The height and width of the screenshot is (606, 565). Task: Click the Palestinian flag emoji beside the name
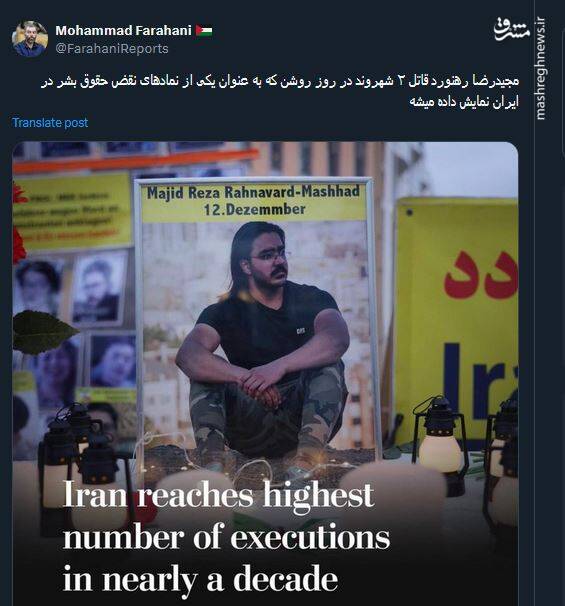tap(204, 31)
